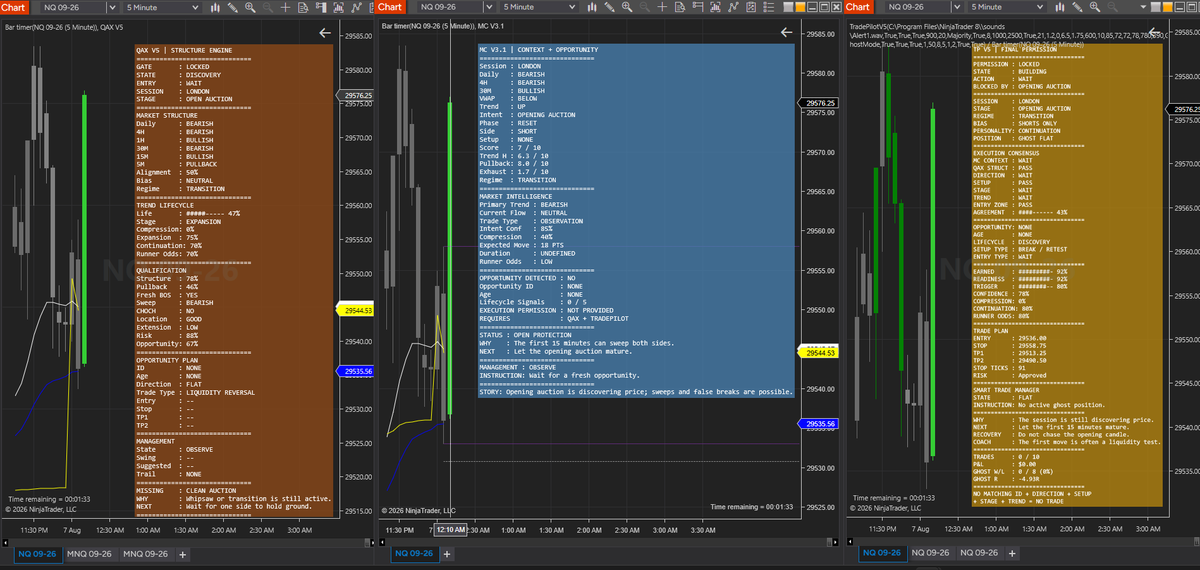The image size is (1200, 570).
Task: Switch to second NQ 09-26 tab, right window
Action: click(931, 553)
